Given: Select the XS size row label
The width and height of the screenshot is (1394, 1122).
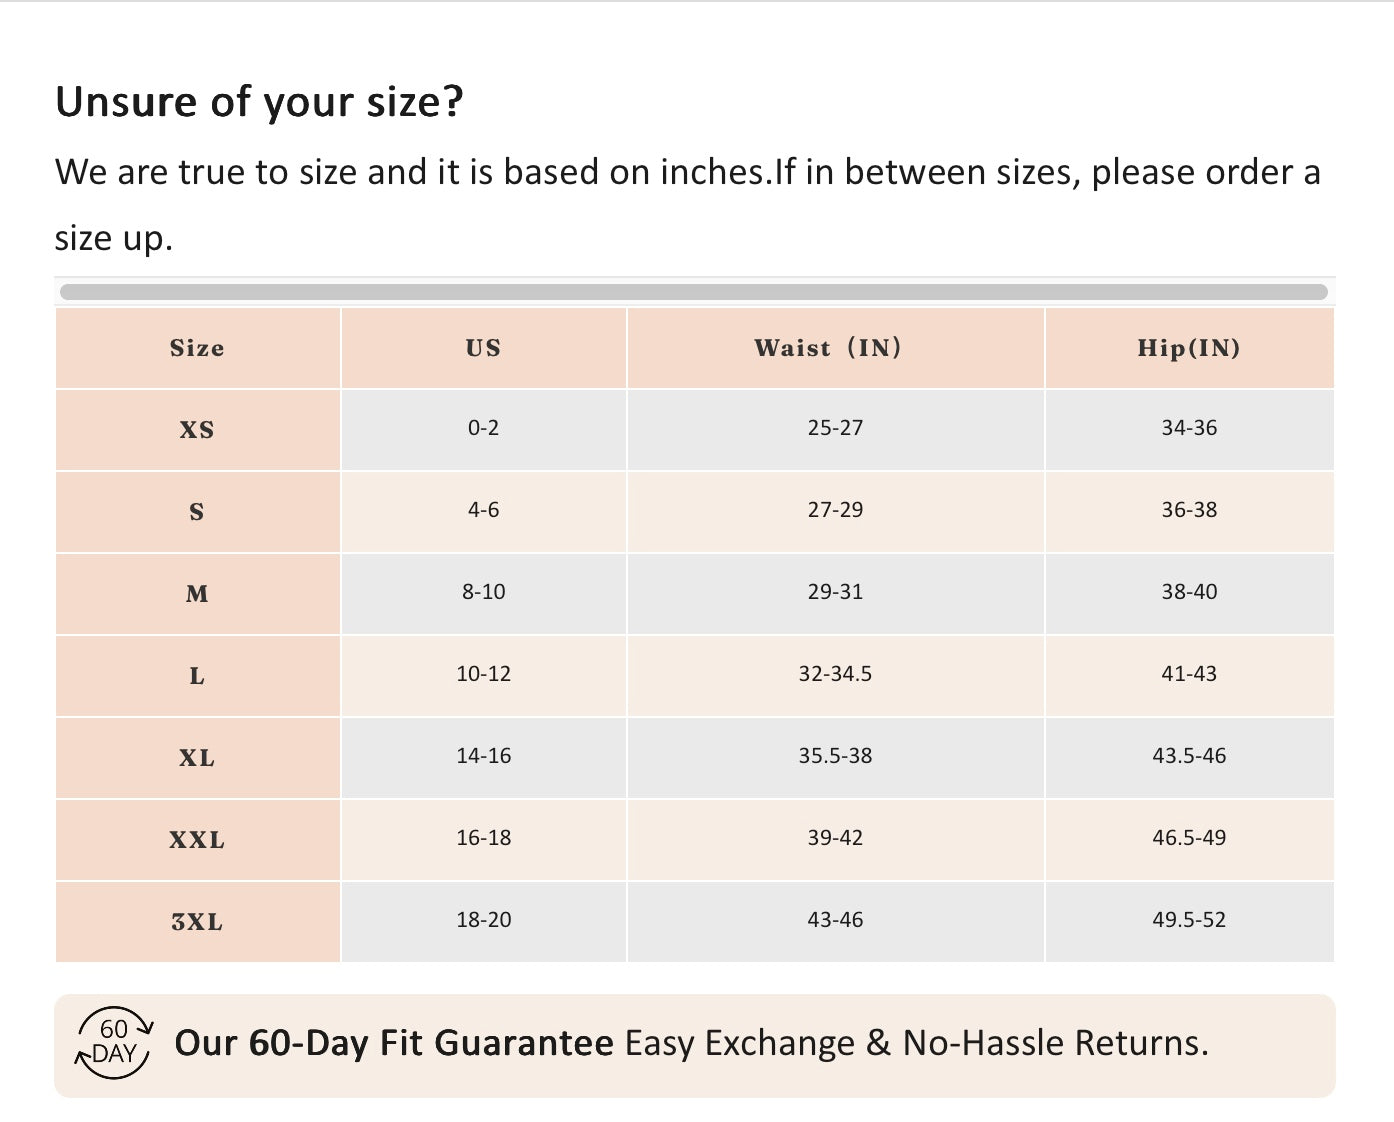Looking at the screenshot, I should point(197,430).
